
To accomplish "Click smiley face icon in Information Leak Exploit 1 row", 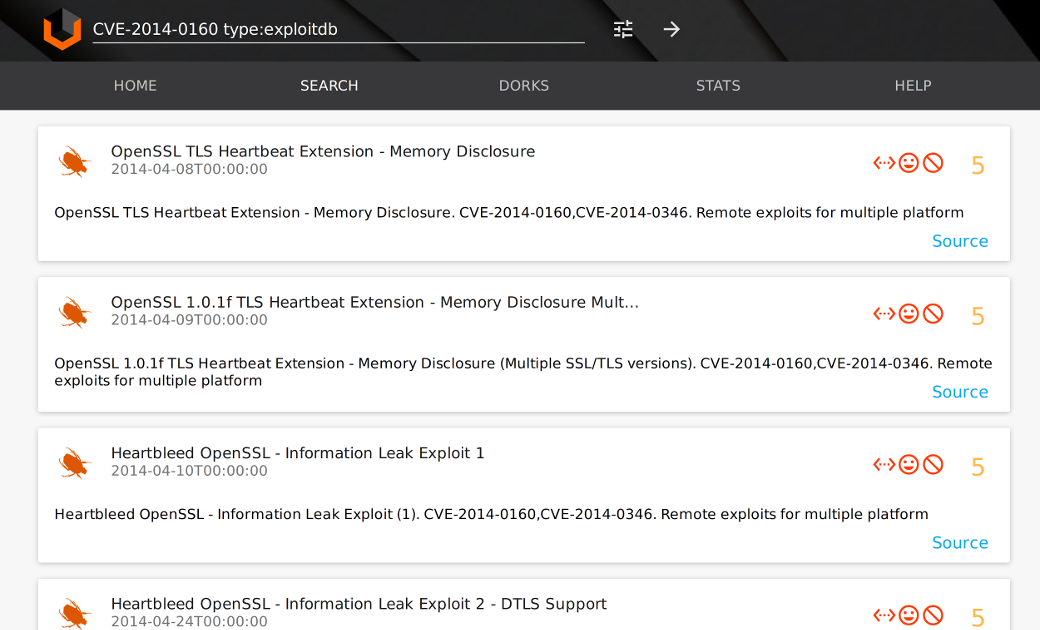I will (x=909, y=464).
